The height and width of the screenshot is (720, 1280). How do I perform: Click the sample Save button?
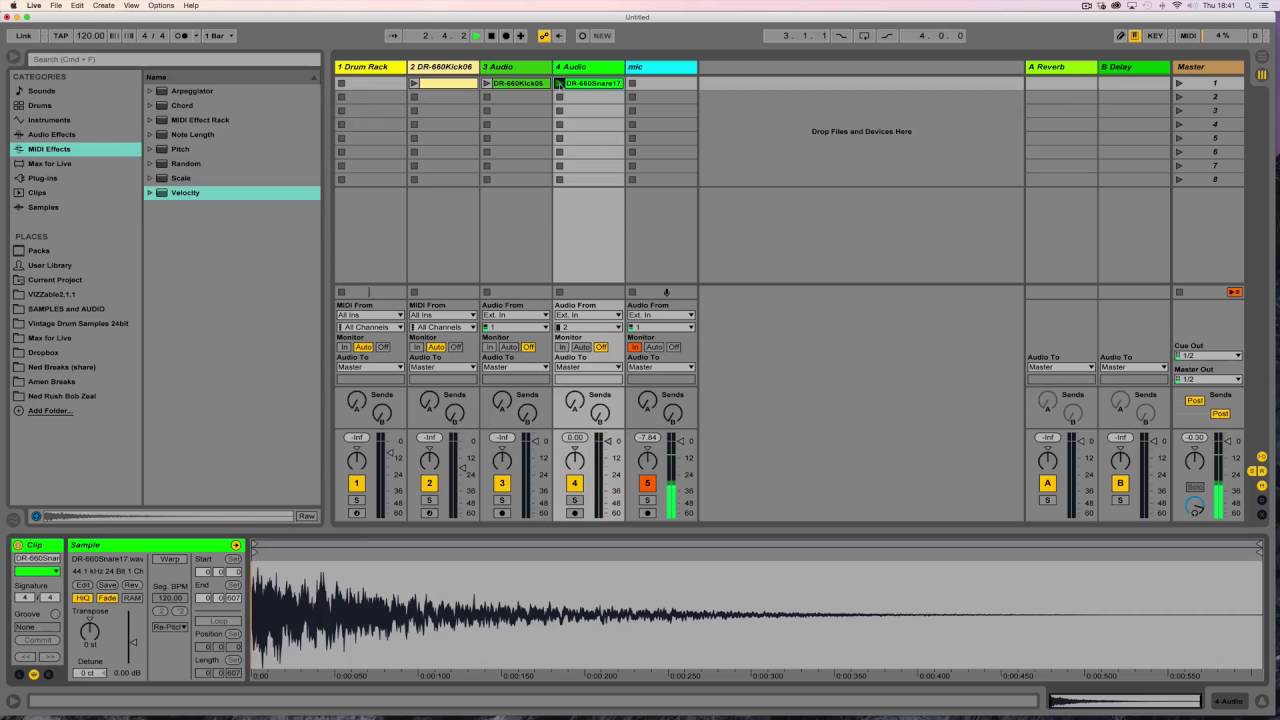point(107,585)
